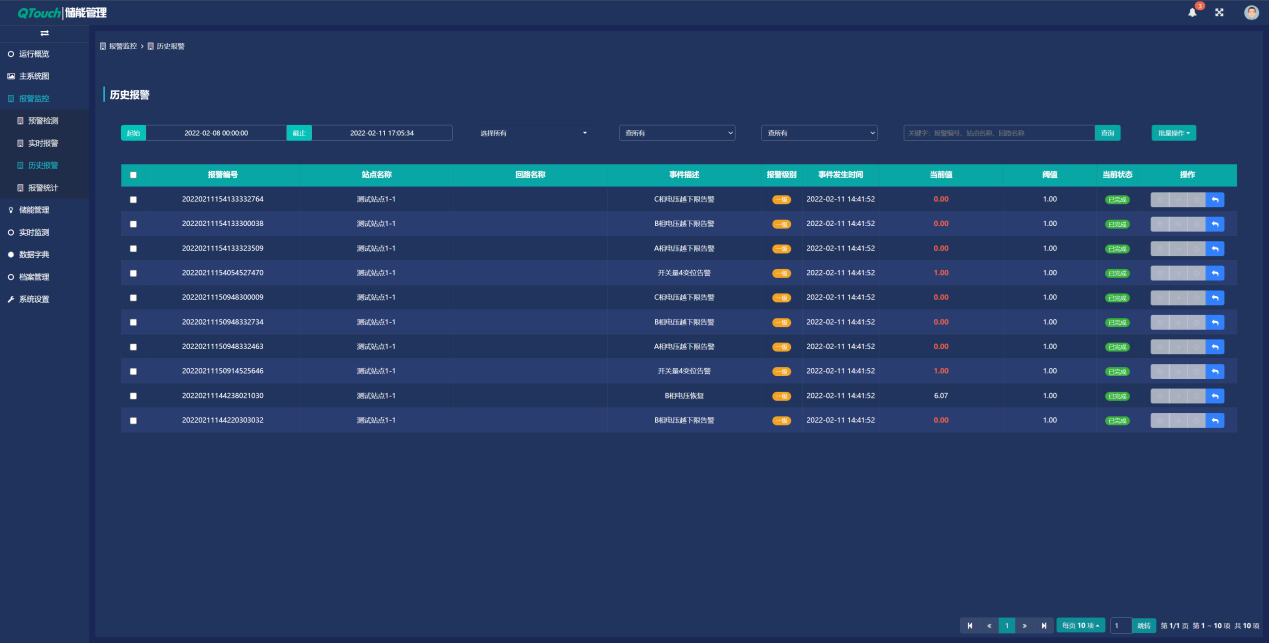Enter fullscreen with the expand icon
This screenshot has width=1269, height=643.
point(1219,12)
